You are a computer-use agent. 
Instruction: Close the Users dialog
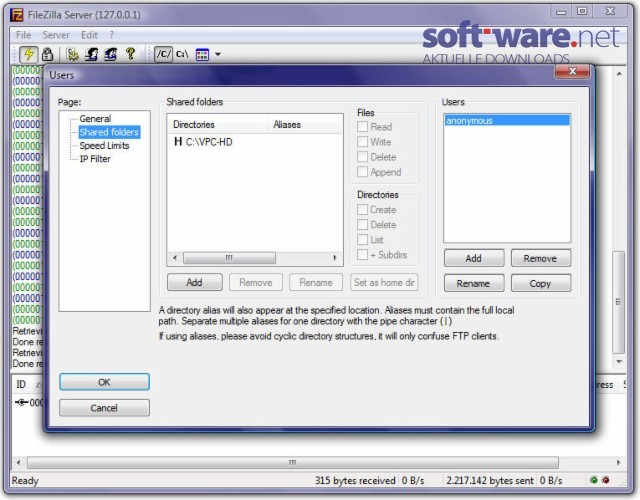click(572, 72)
